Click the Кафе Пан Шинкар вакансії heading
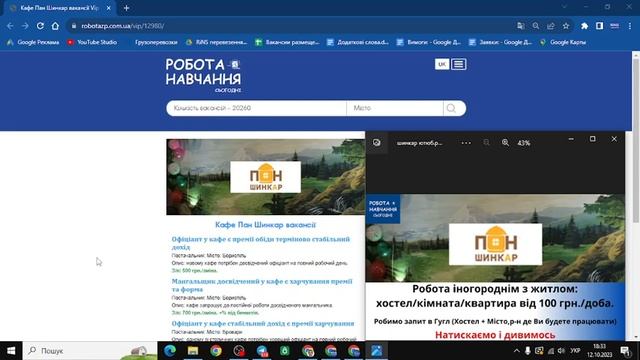Viewport: 640px width, 360px height. tap(265, 225)
